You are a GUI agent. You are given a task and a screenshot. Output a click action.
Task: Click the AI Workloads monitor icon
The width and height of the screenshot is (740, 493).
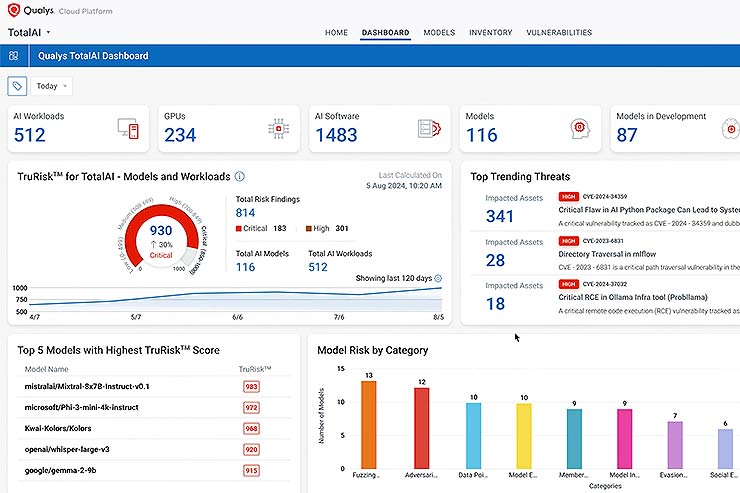(x=127, y=129)
